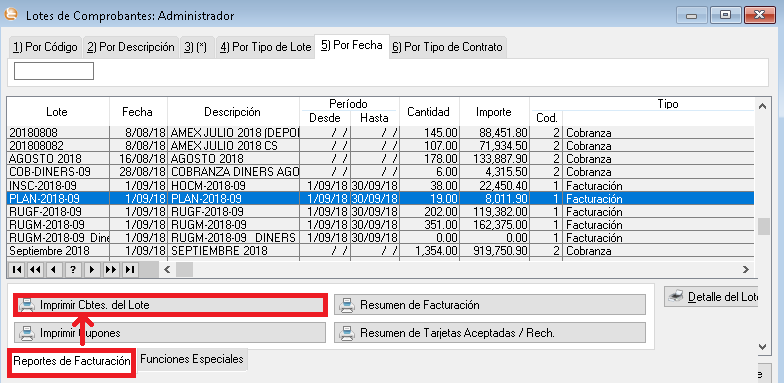The height and width of the screenshot is (383, 784).
Task: Click grid vertical scrollbar up arrow
Action: point(762,106)
